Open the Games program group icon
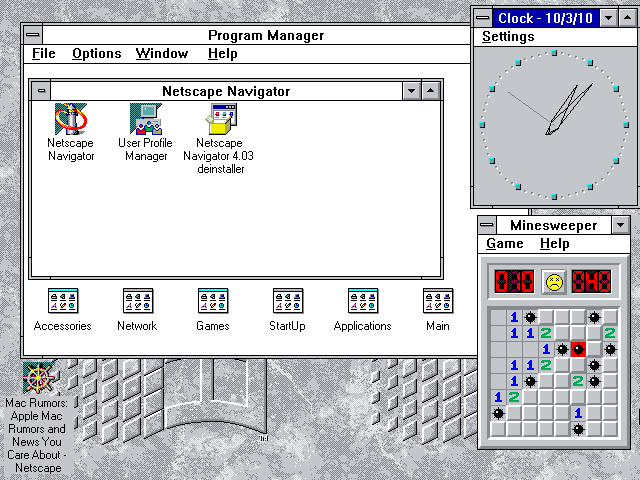The height and width of the screenshot is (480, 640). pos(213,301)
